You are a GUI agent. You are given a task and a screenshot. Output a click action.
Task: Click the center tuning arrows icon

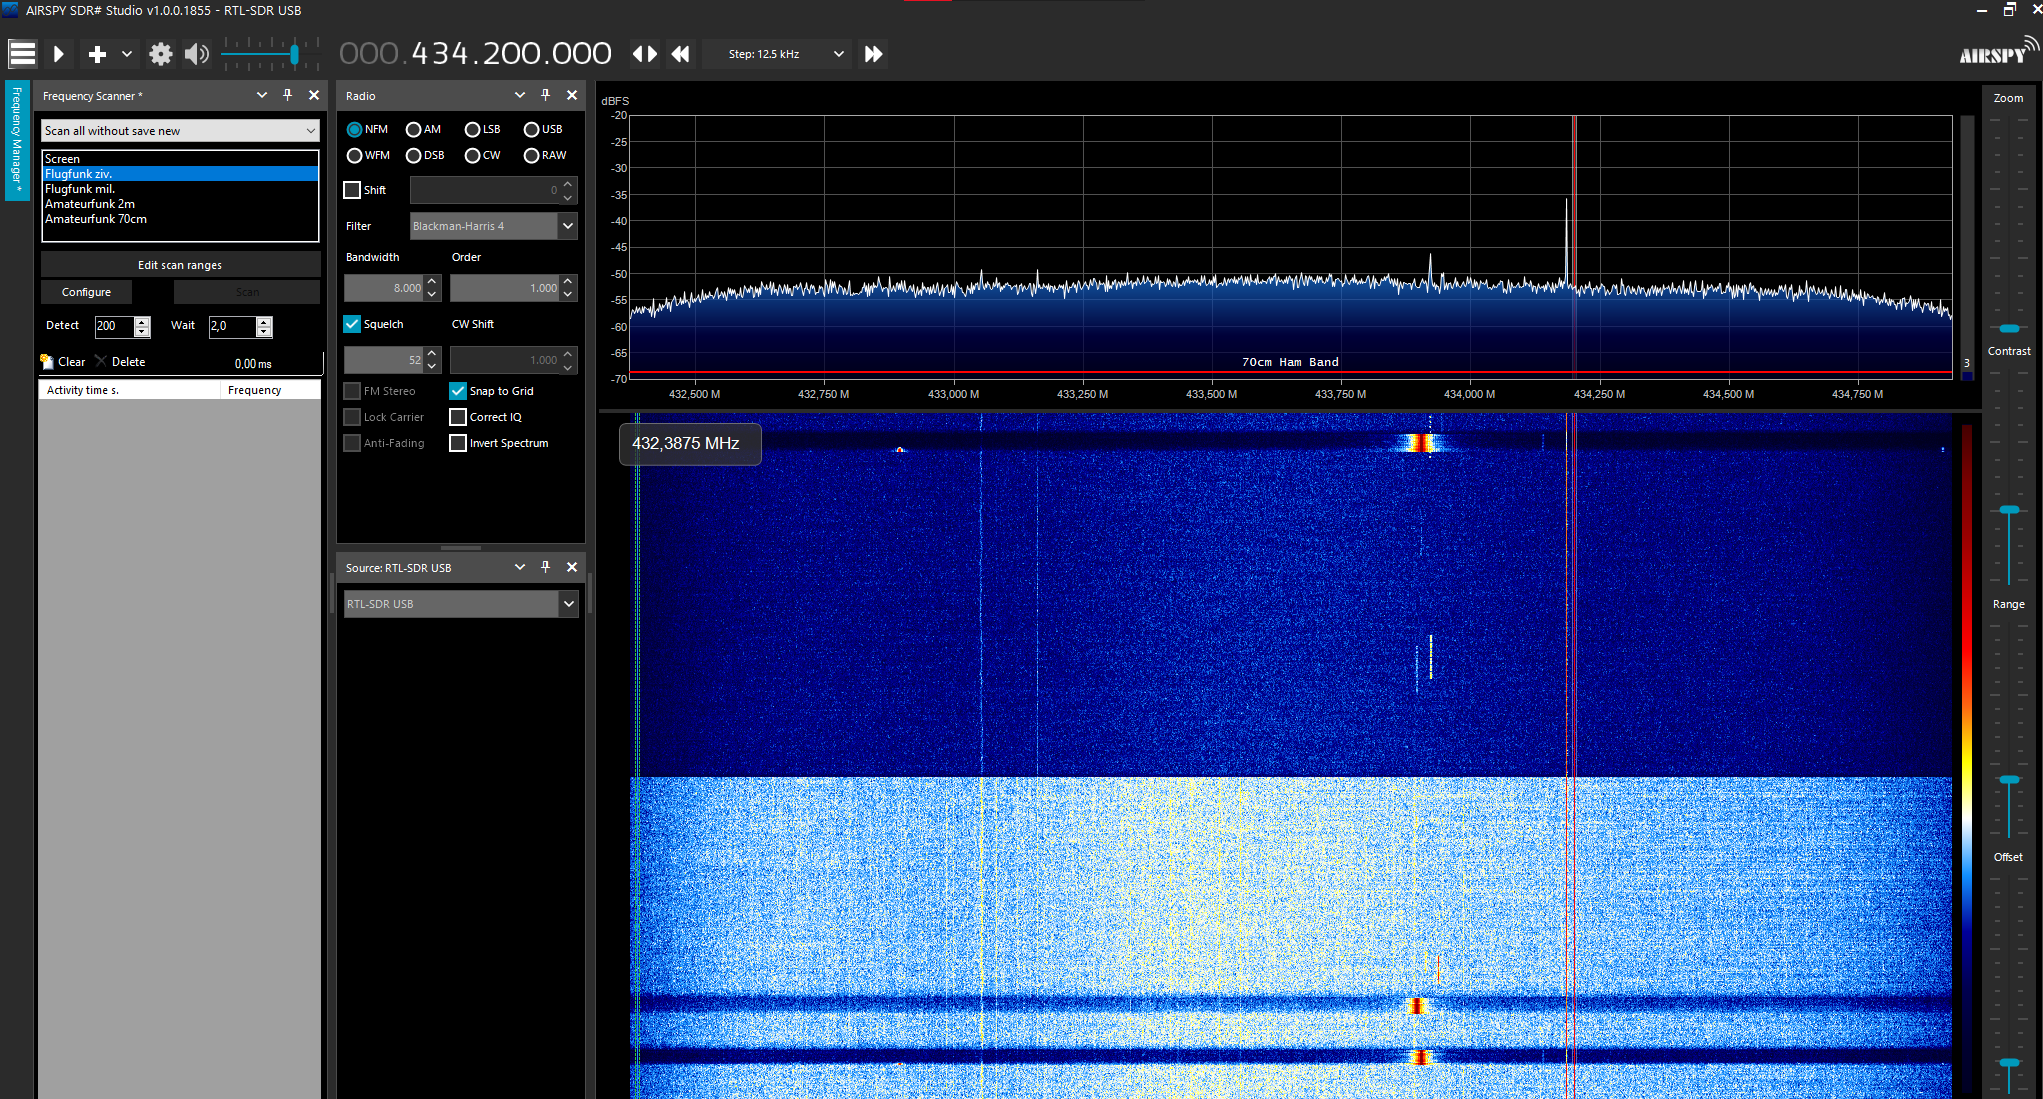tap(645, 54)
